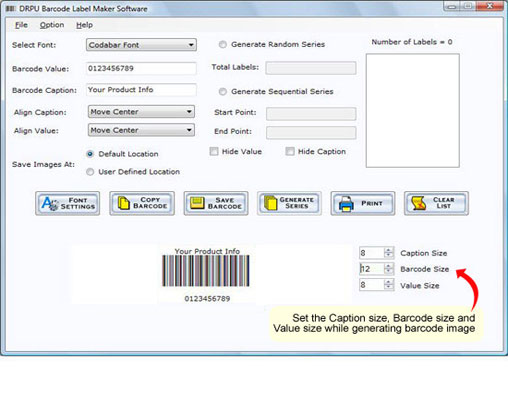Open the Font Settings button

point(68,203)
